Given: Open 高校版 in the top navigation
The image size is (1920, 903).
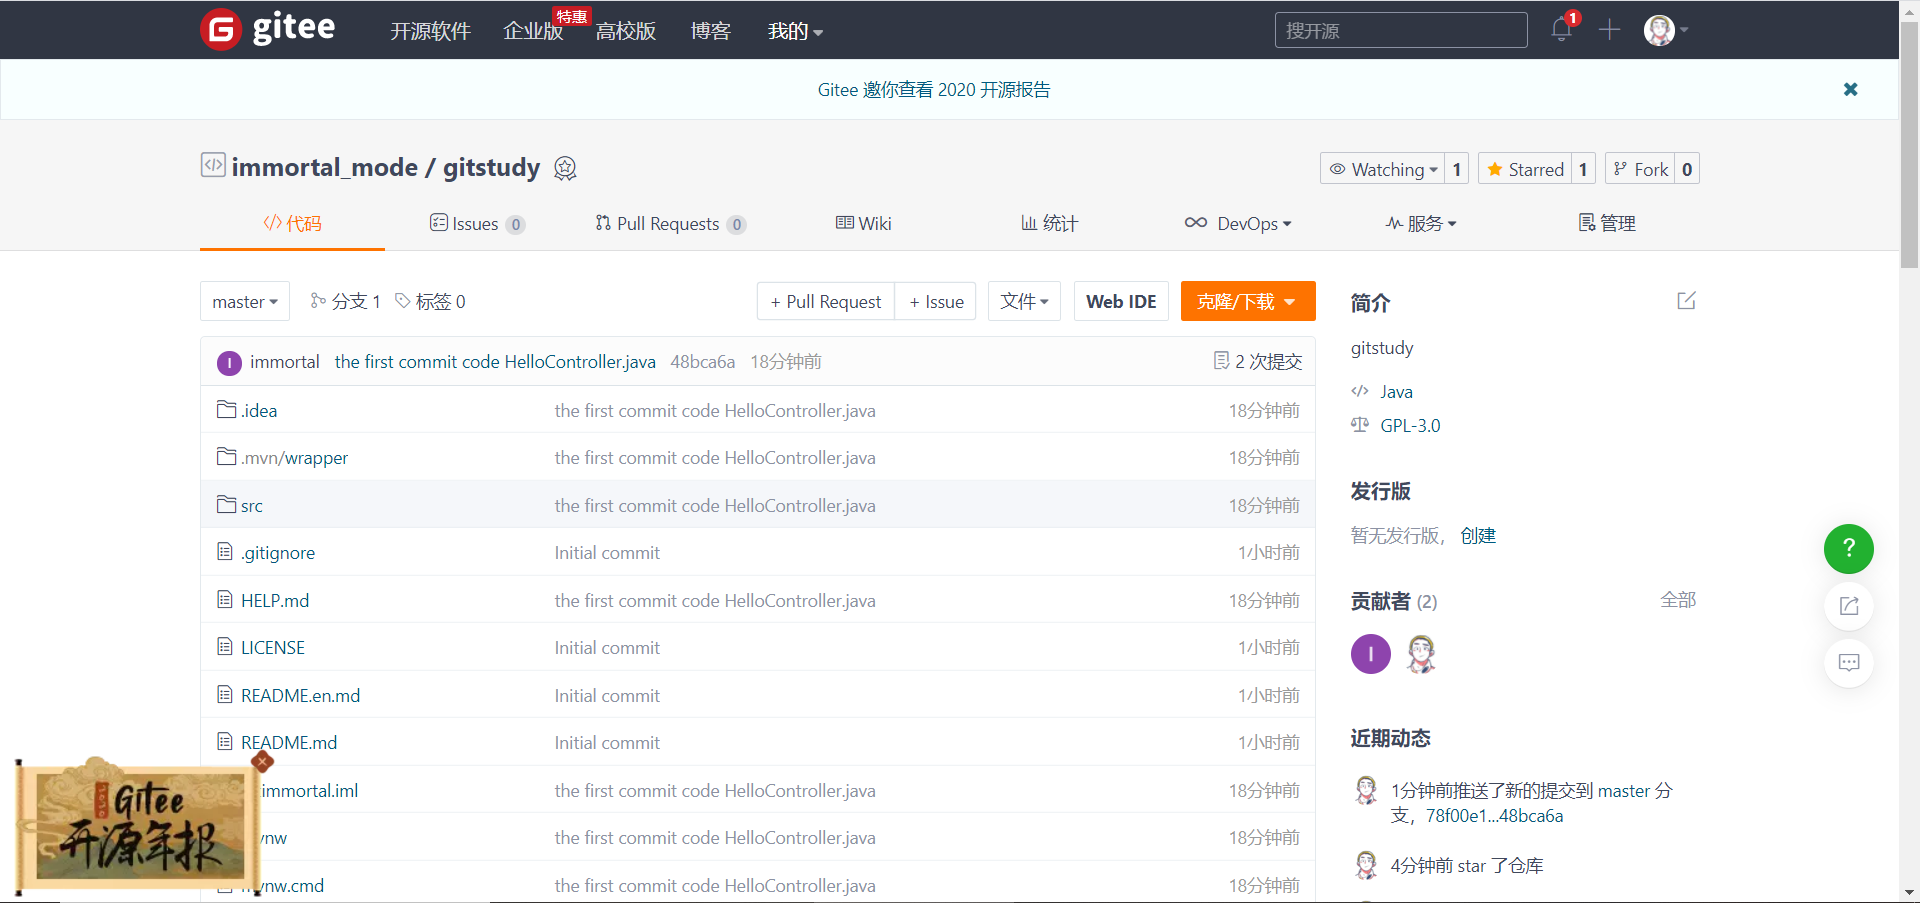Looking at the screenshot, I should tap(626, 31).
